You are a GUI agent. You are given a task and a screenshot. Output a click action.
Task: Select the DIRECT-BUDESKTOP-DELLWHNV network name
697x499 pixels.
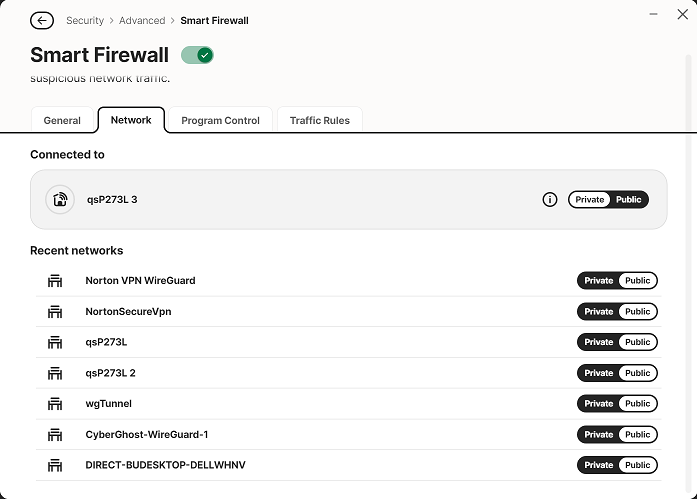click(165, 465)
